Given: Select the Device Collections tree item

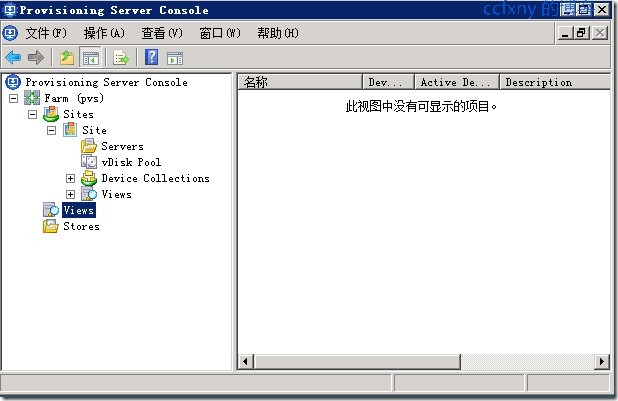Looking at the screenshot, I should pyautogui.click(x=155, y=178).
